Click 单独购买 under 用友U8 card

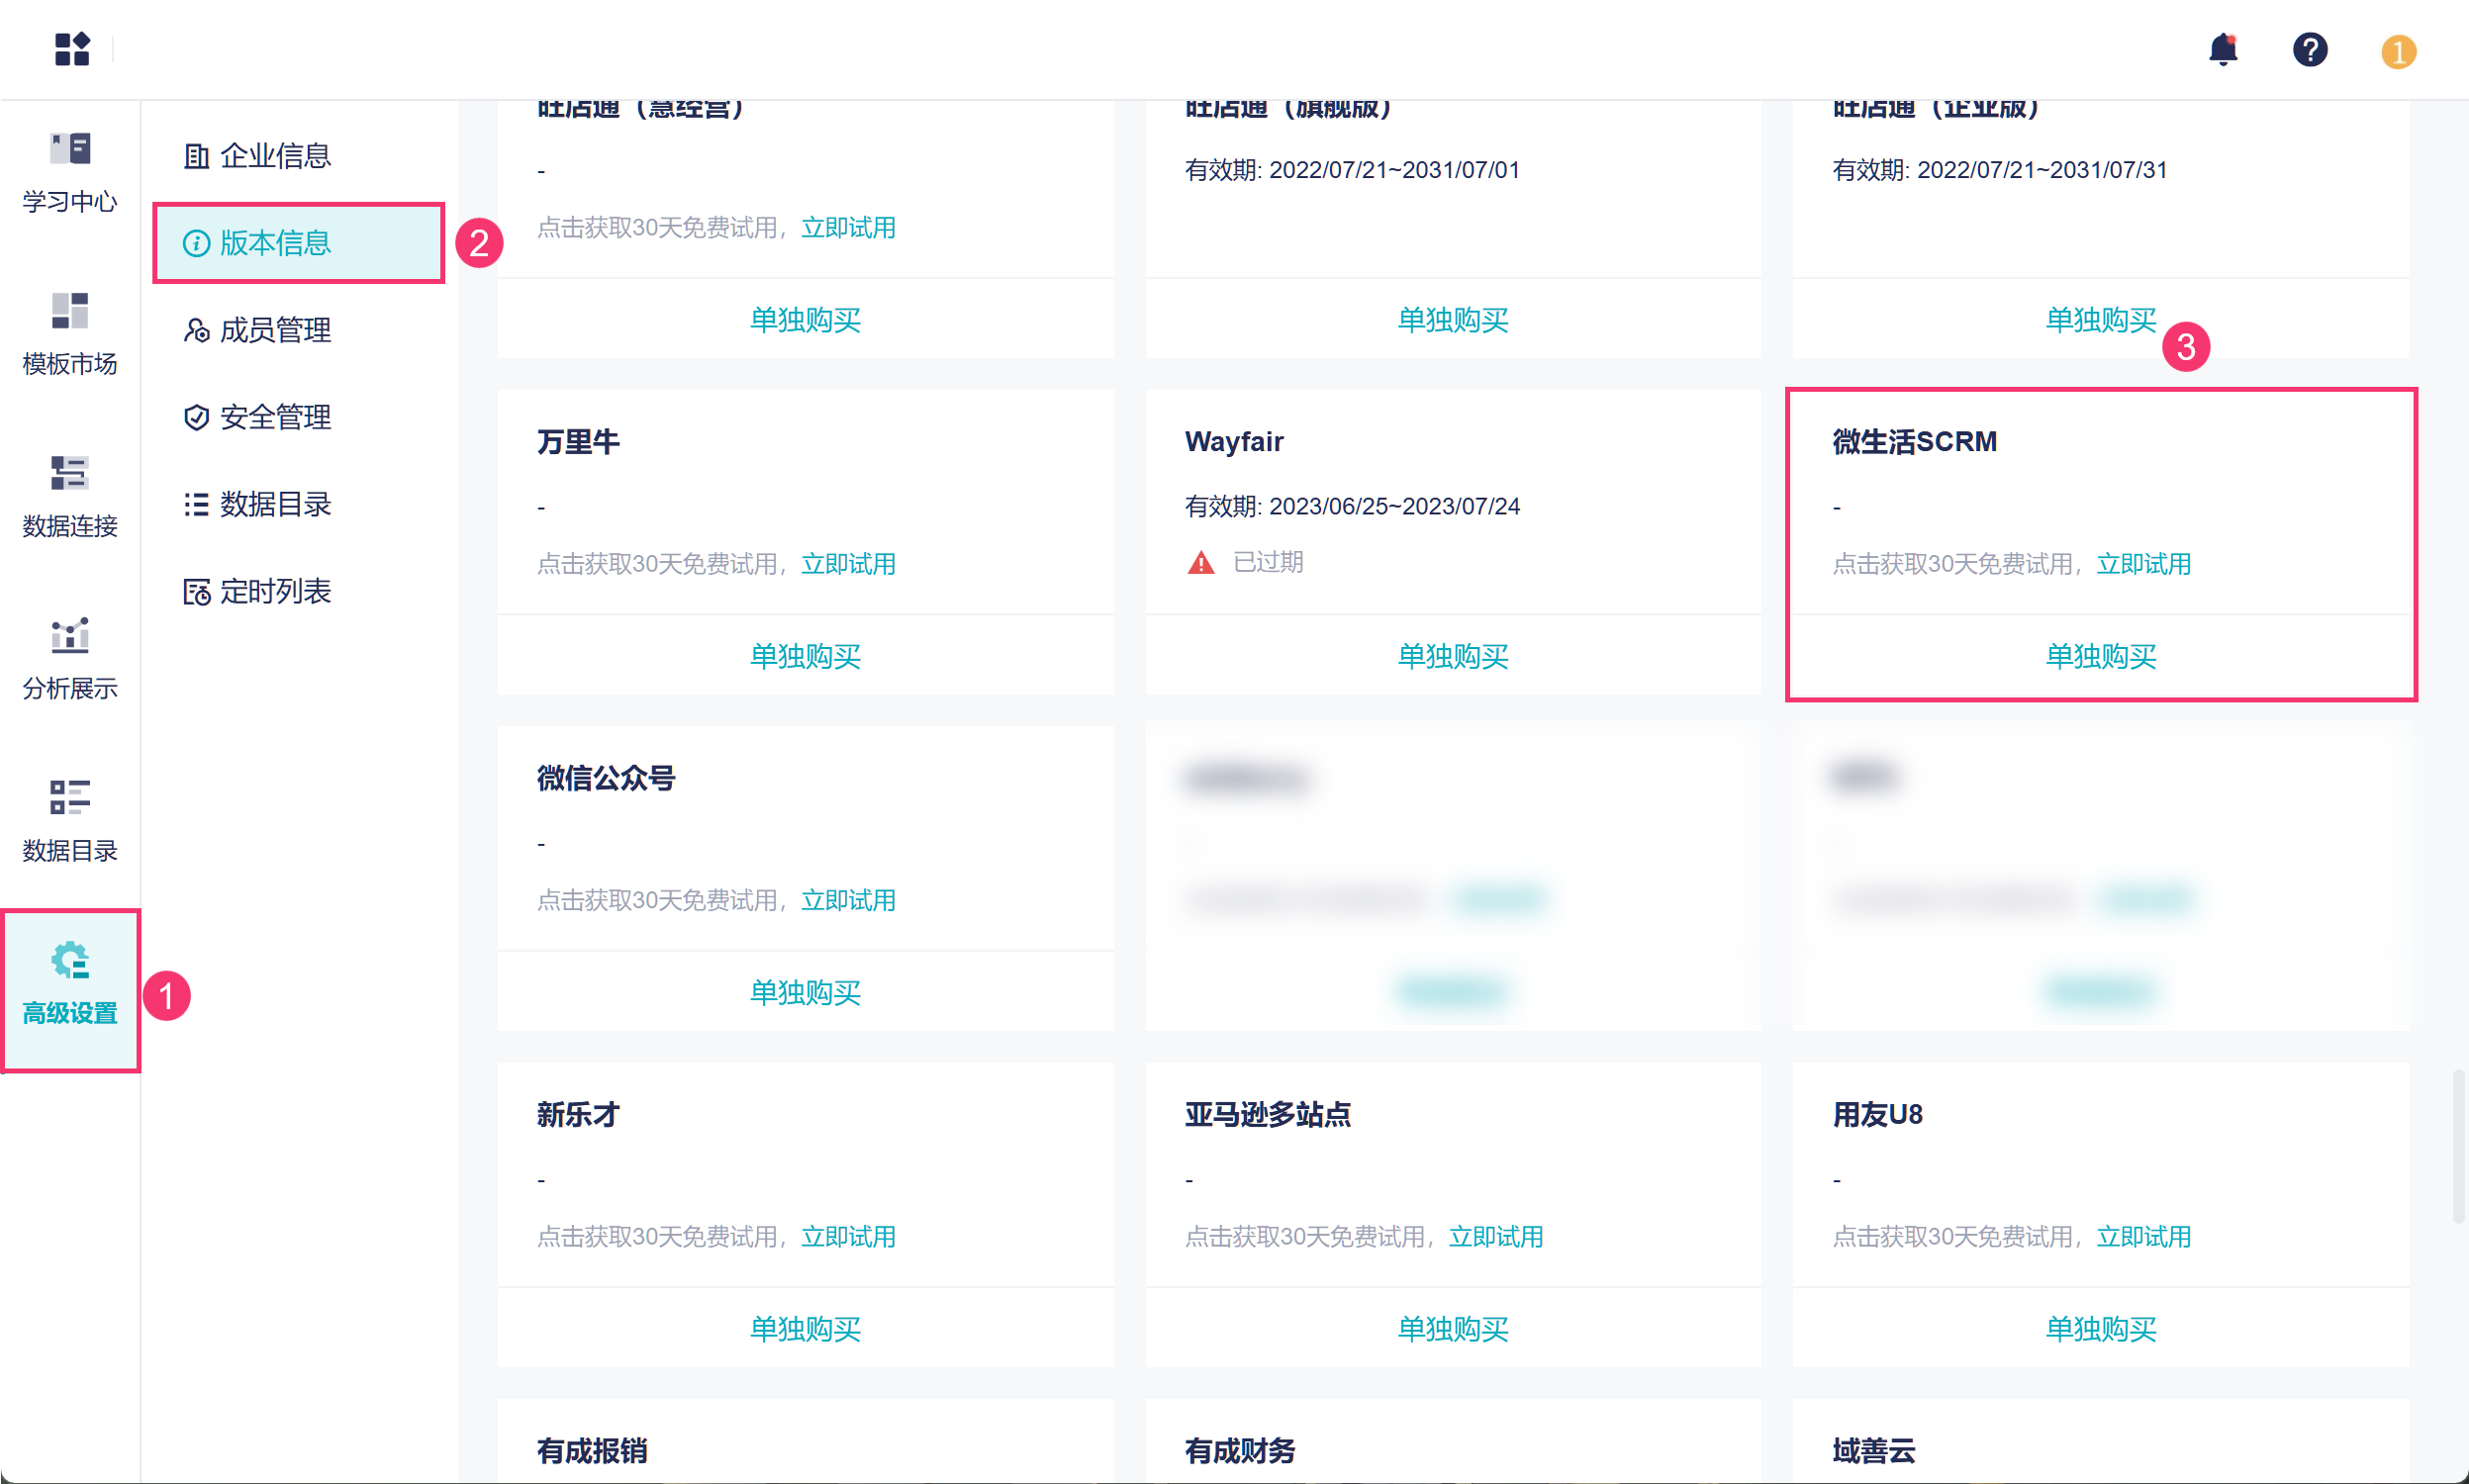click(x=2100, y=1329)
